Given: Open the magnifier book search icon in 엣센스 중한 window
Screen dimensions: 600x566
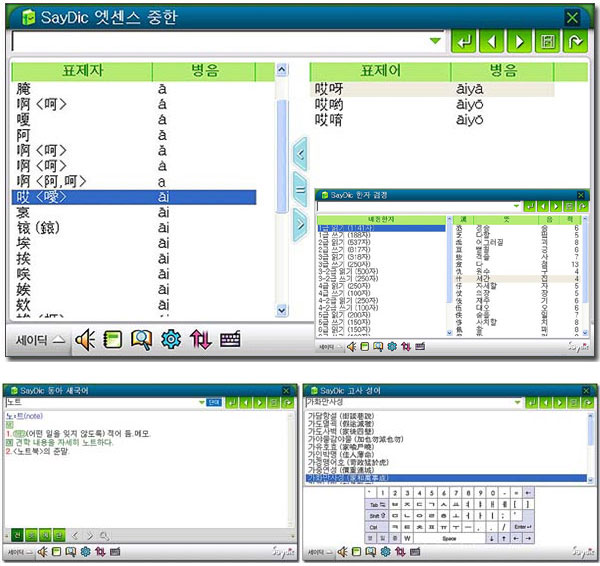Looking at the screenshot, I should coord(141,339).
